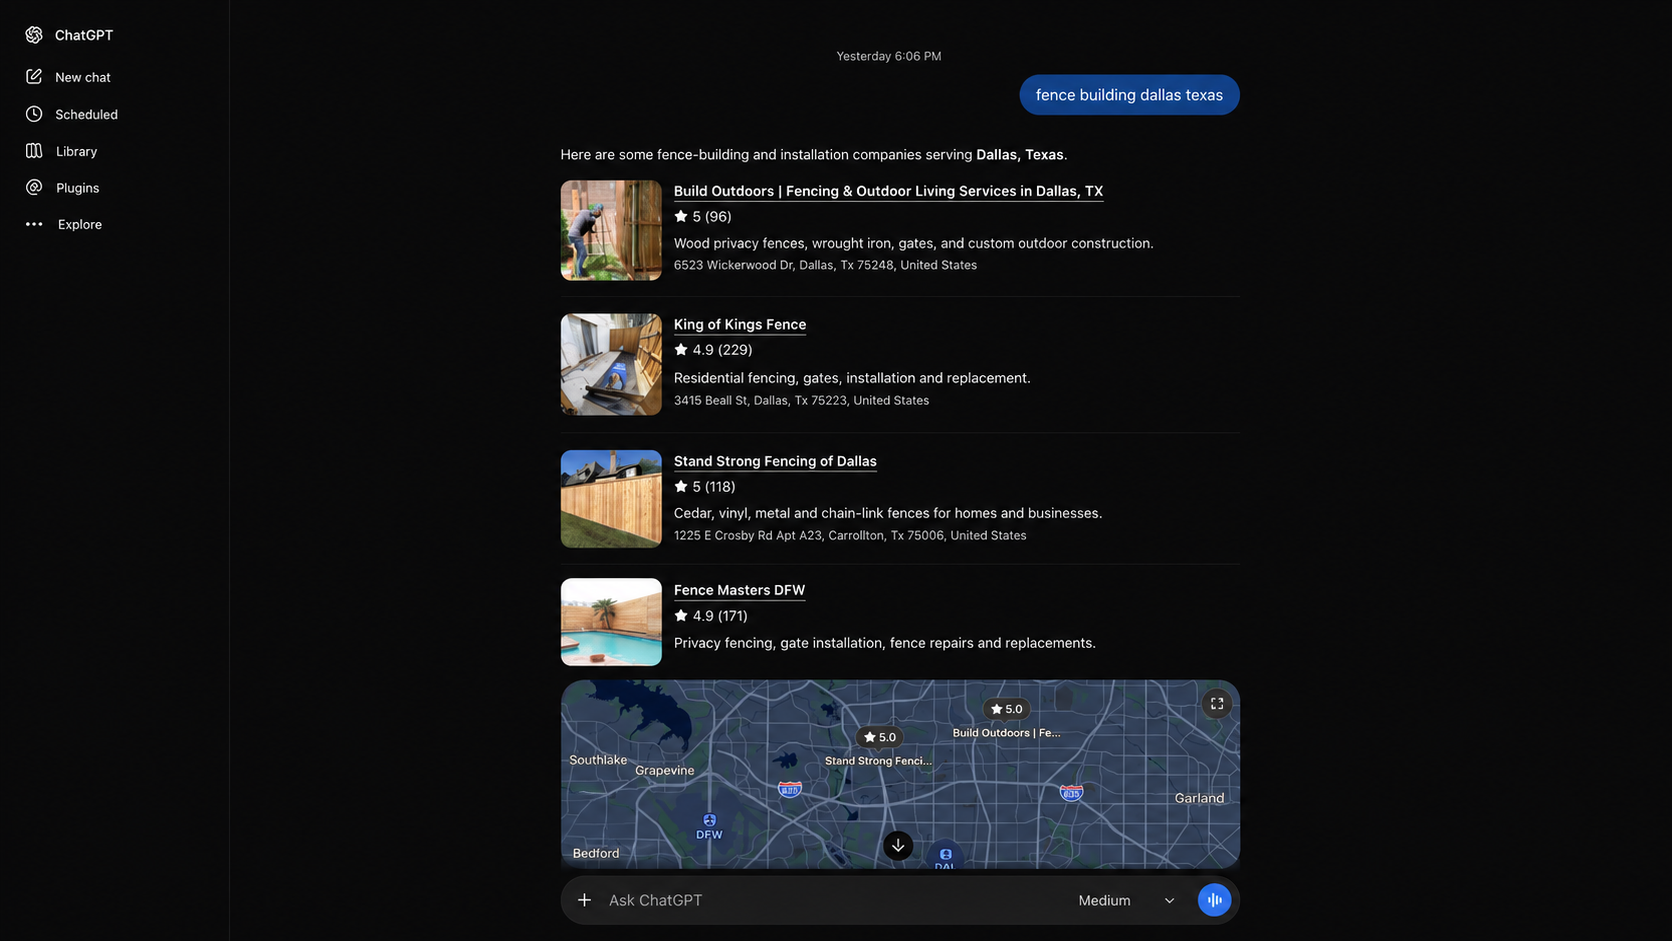Click the New chat pencil icon
1672x941 pixels.
pyautogui.click(x=34, y=77)
